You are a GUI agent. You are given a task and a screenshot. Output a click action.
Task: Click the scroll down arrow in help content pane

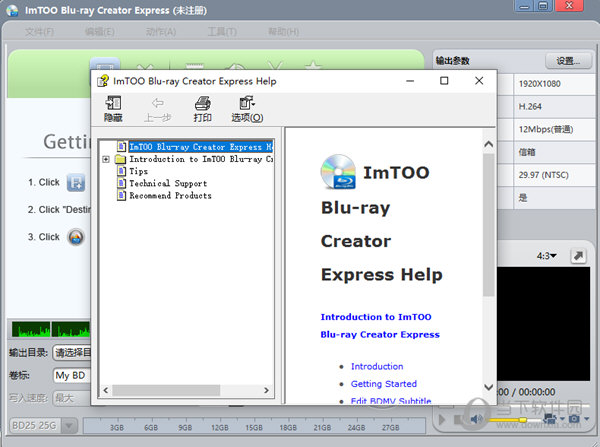pos(488,387)
